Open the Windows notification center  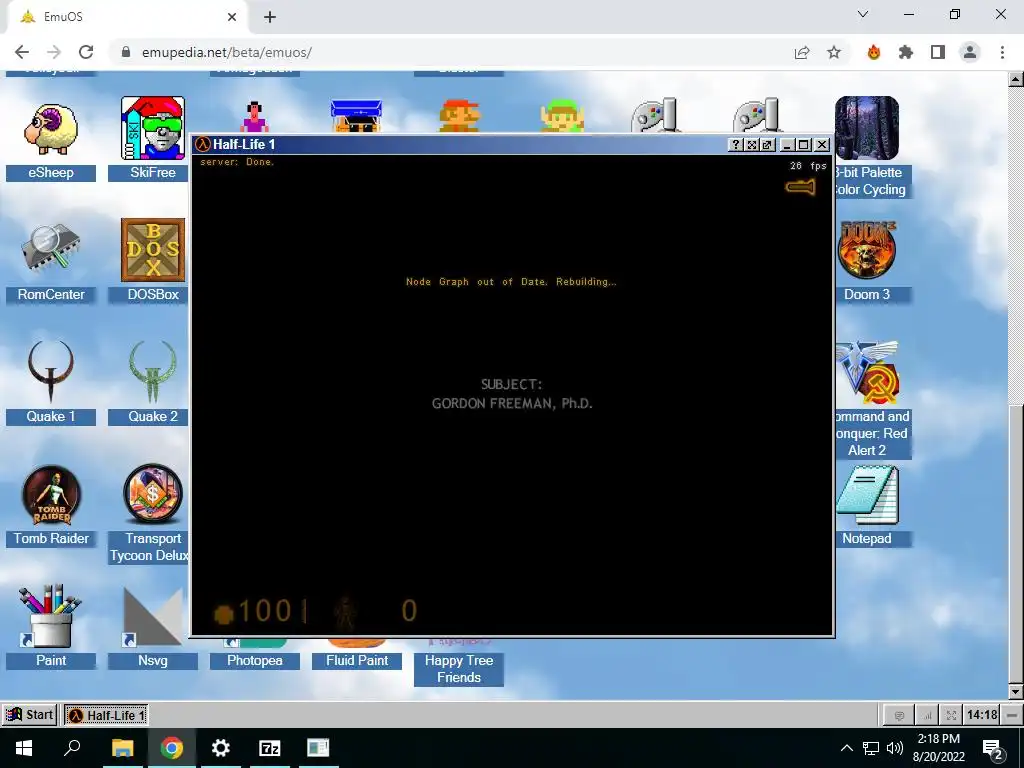(993, 748)
